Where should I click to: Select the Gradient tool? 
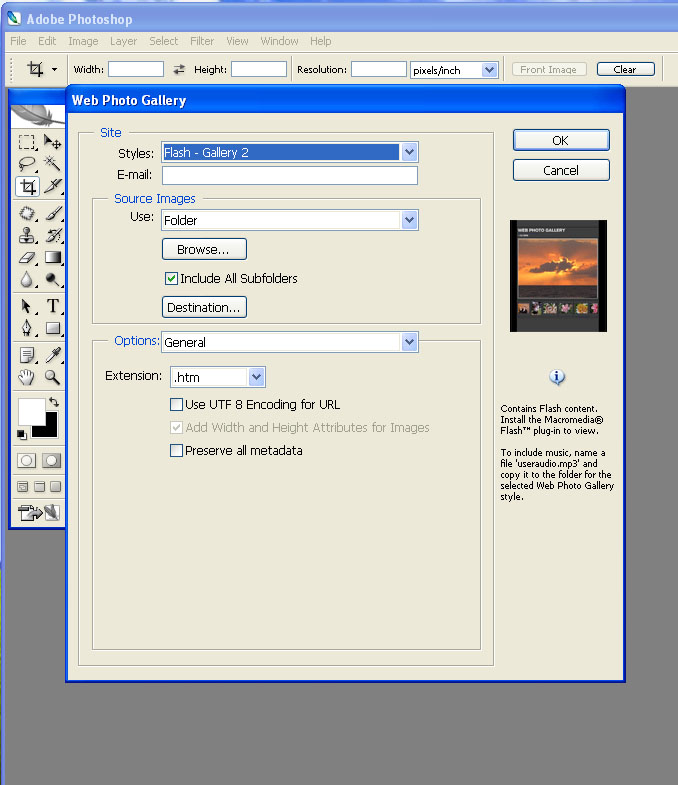(x=52, y=257)
